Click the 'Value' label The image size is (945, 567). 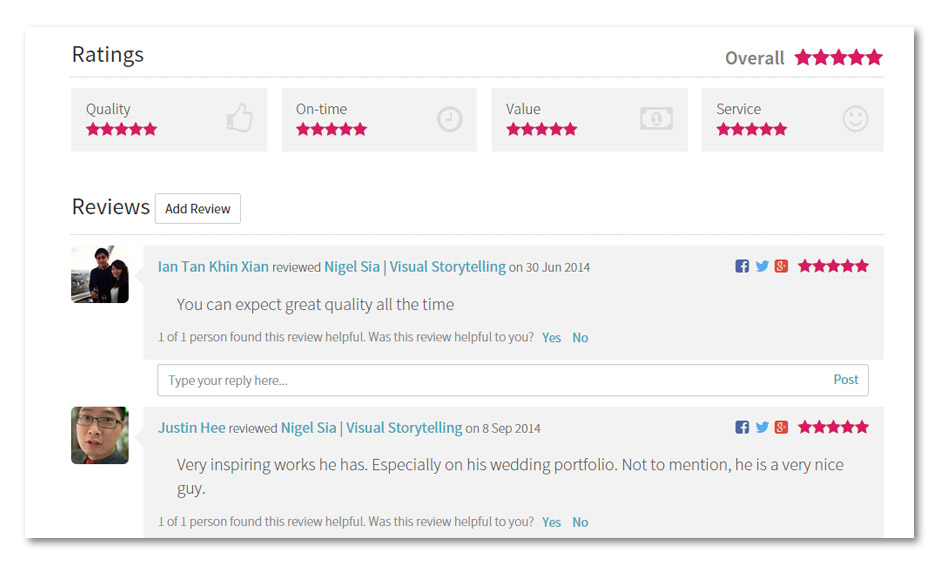pos(523,109)
